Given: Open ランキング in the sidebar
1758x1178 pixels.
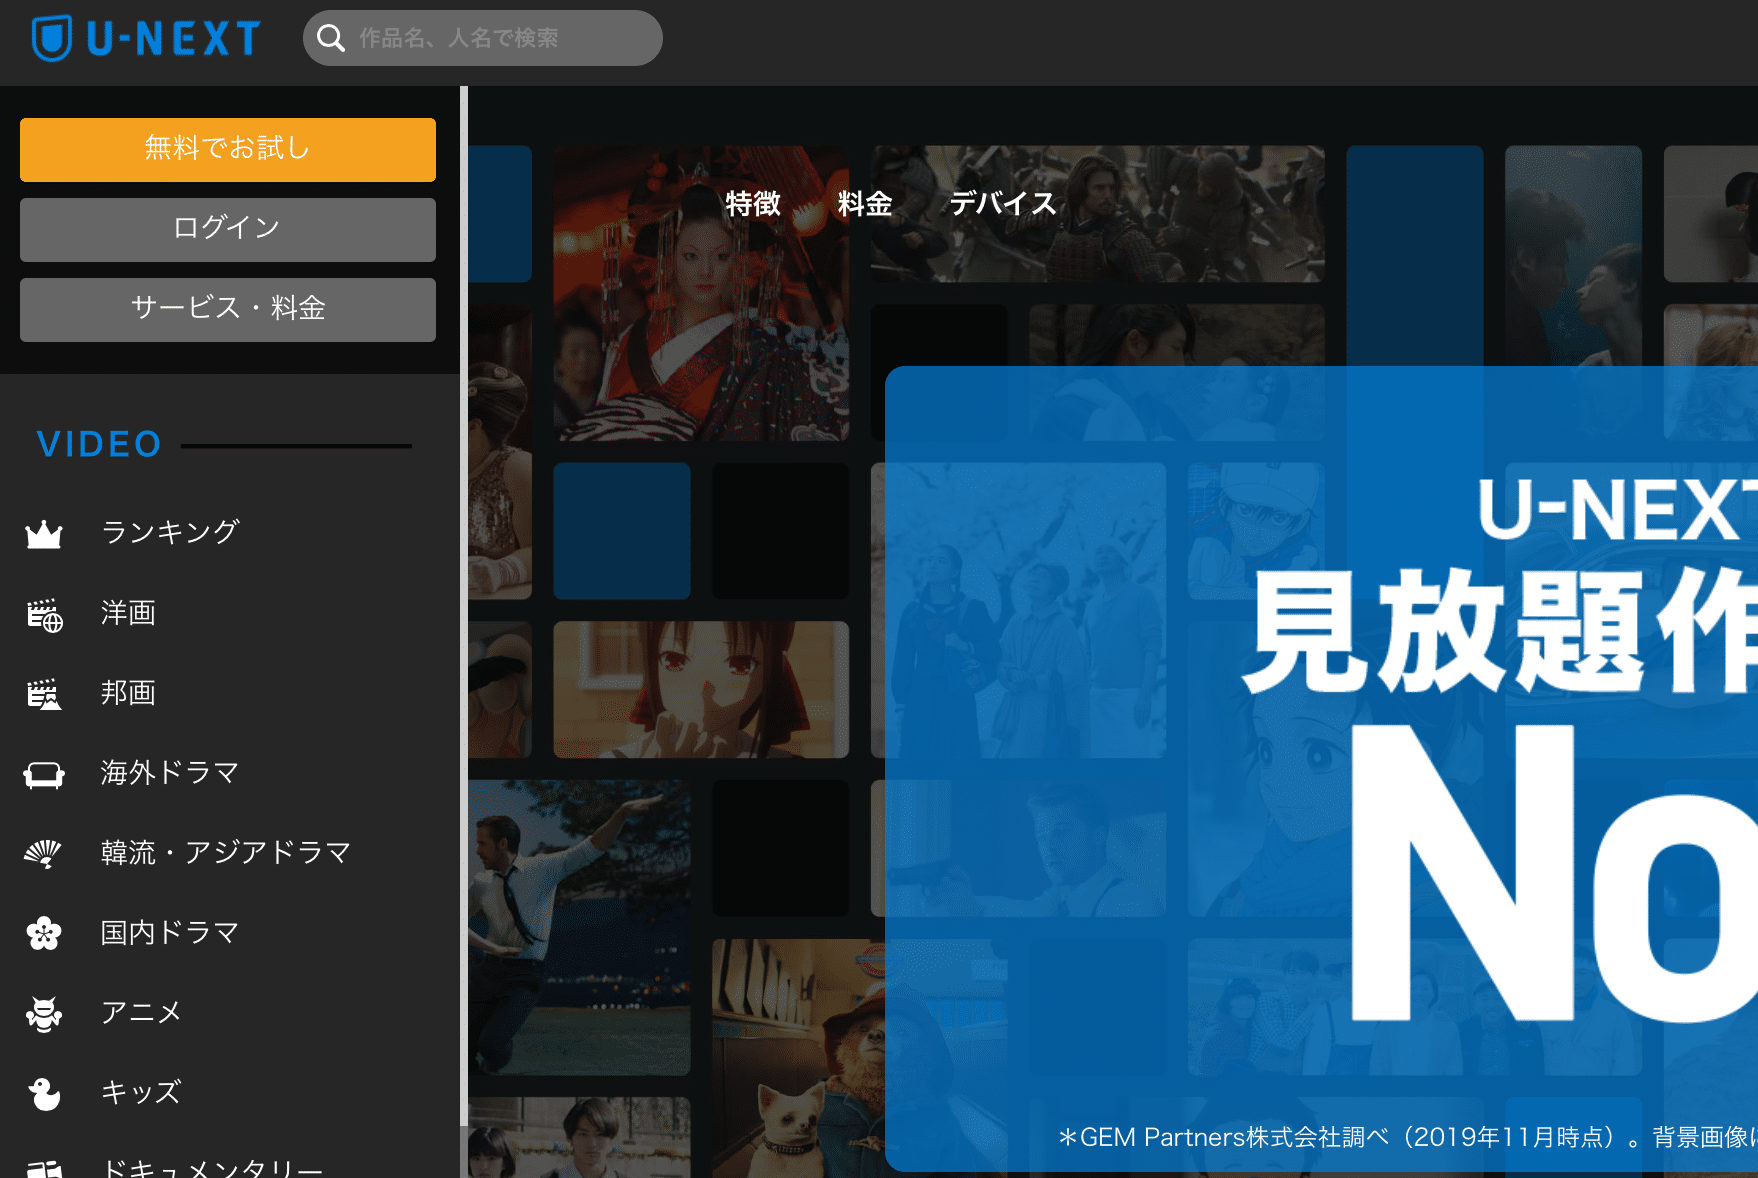Looking at the screenshot, I should [x=171, y=532].
